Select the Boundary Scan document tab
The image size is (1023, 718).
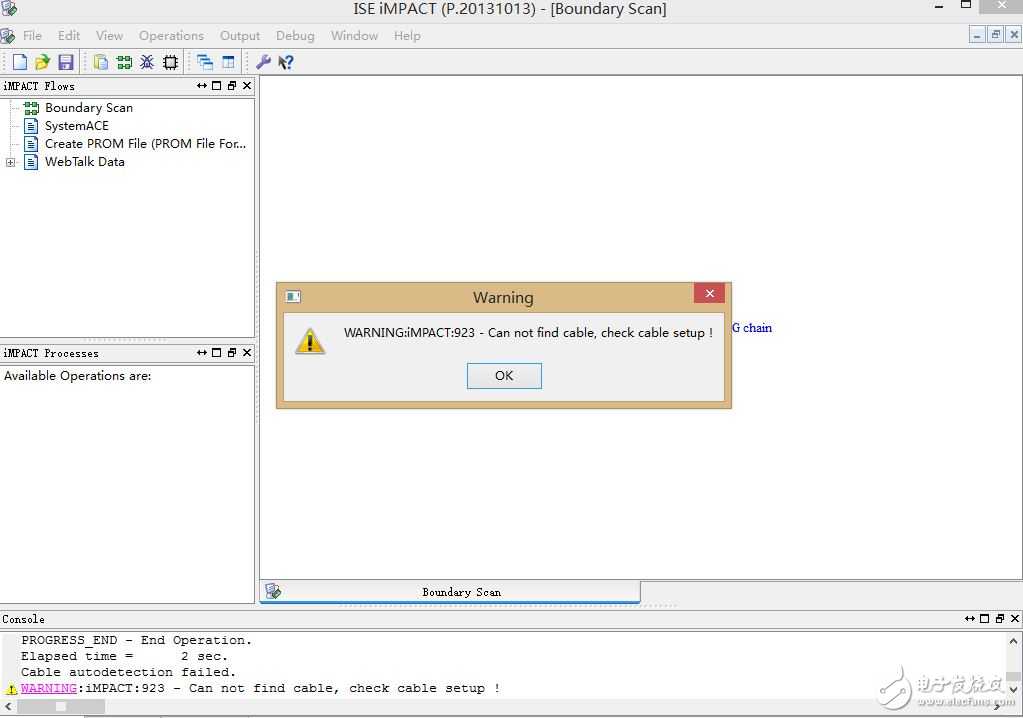450,592
